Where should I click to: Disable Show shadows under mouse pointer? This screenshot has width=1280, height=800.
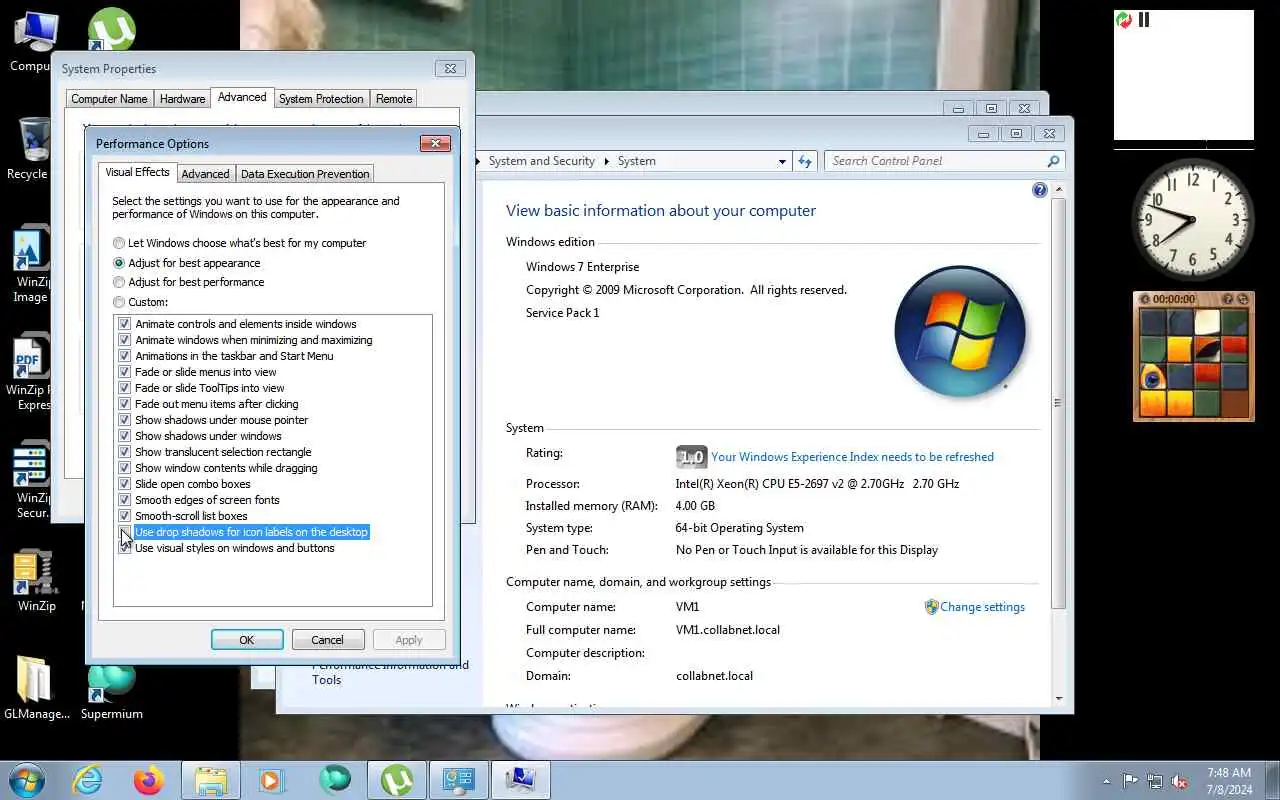(125, 420)
